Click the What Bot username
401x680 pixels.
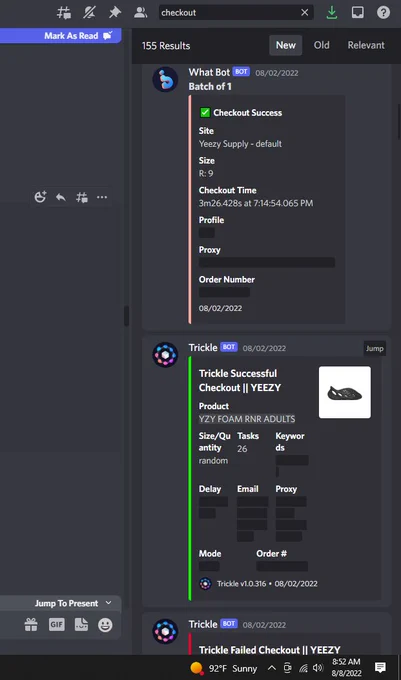click(x=209, y=72)
